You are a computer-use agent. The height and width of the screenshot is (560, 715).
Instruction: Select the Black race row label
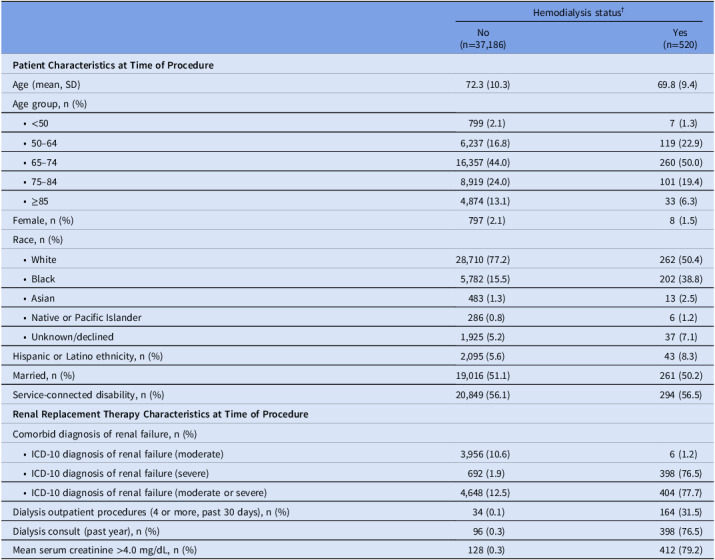(43, 279)
